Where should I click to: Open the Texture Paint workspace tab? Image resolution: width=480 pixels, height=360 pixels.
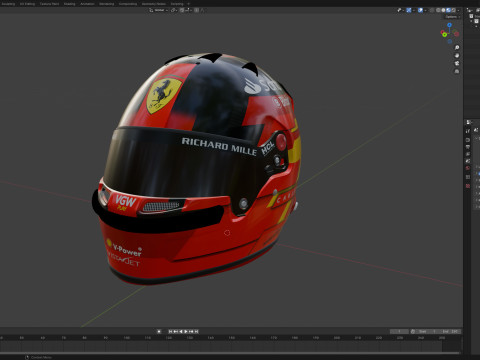click(x=49, y=4)
